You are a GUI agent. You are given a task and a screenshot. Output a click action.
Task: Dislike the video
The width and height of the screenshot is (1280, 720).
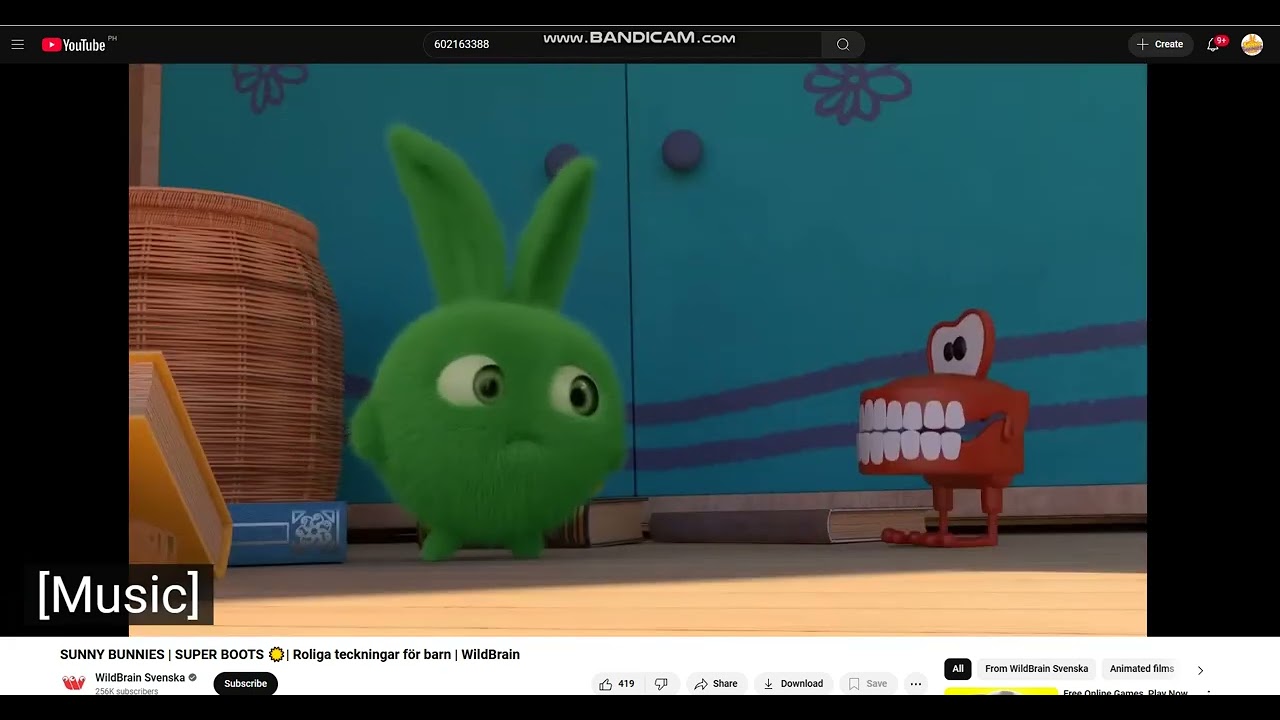[x=661, y=684]
